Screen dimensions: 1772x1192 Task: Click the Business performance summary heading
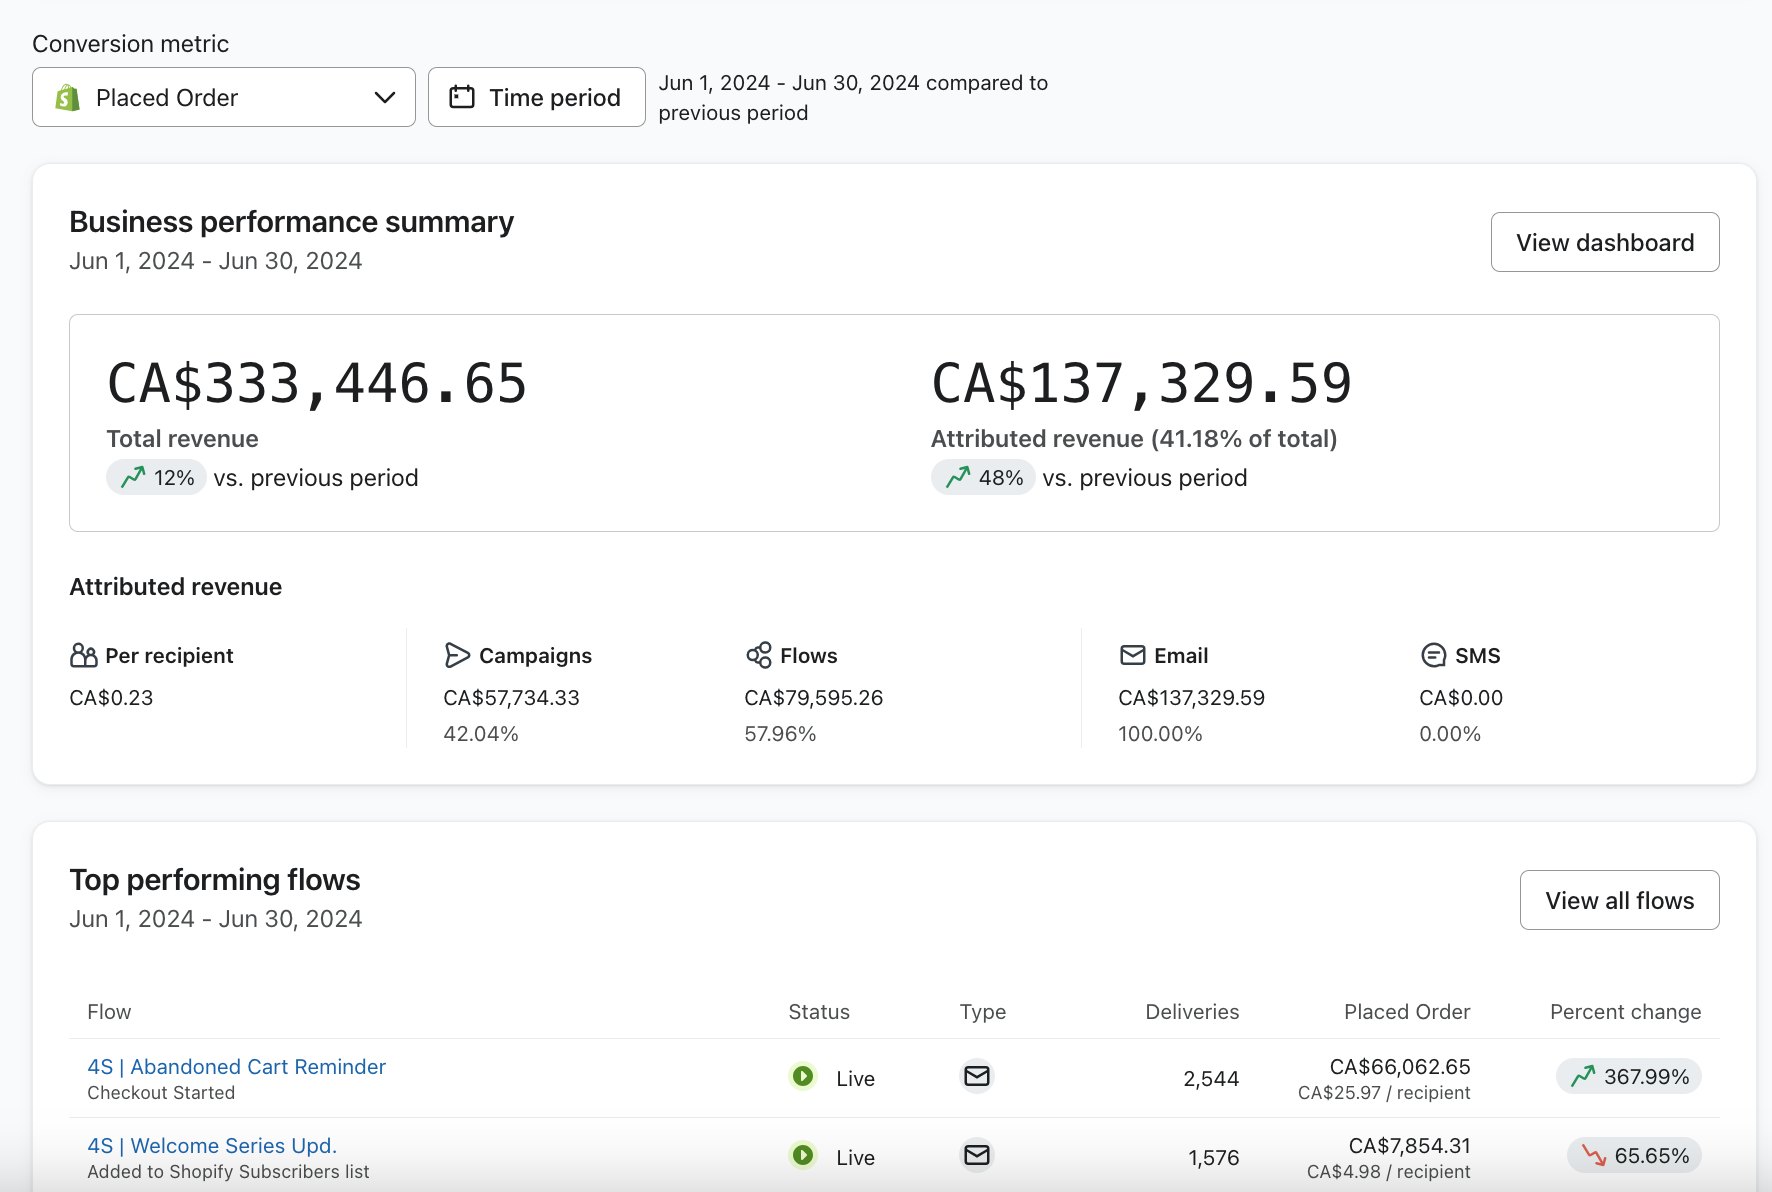(x=291, y=222)
